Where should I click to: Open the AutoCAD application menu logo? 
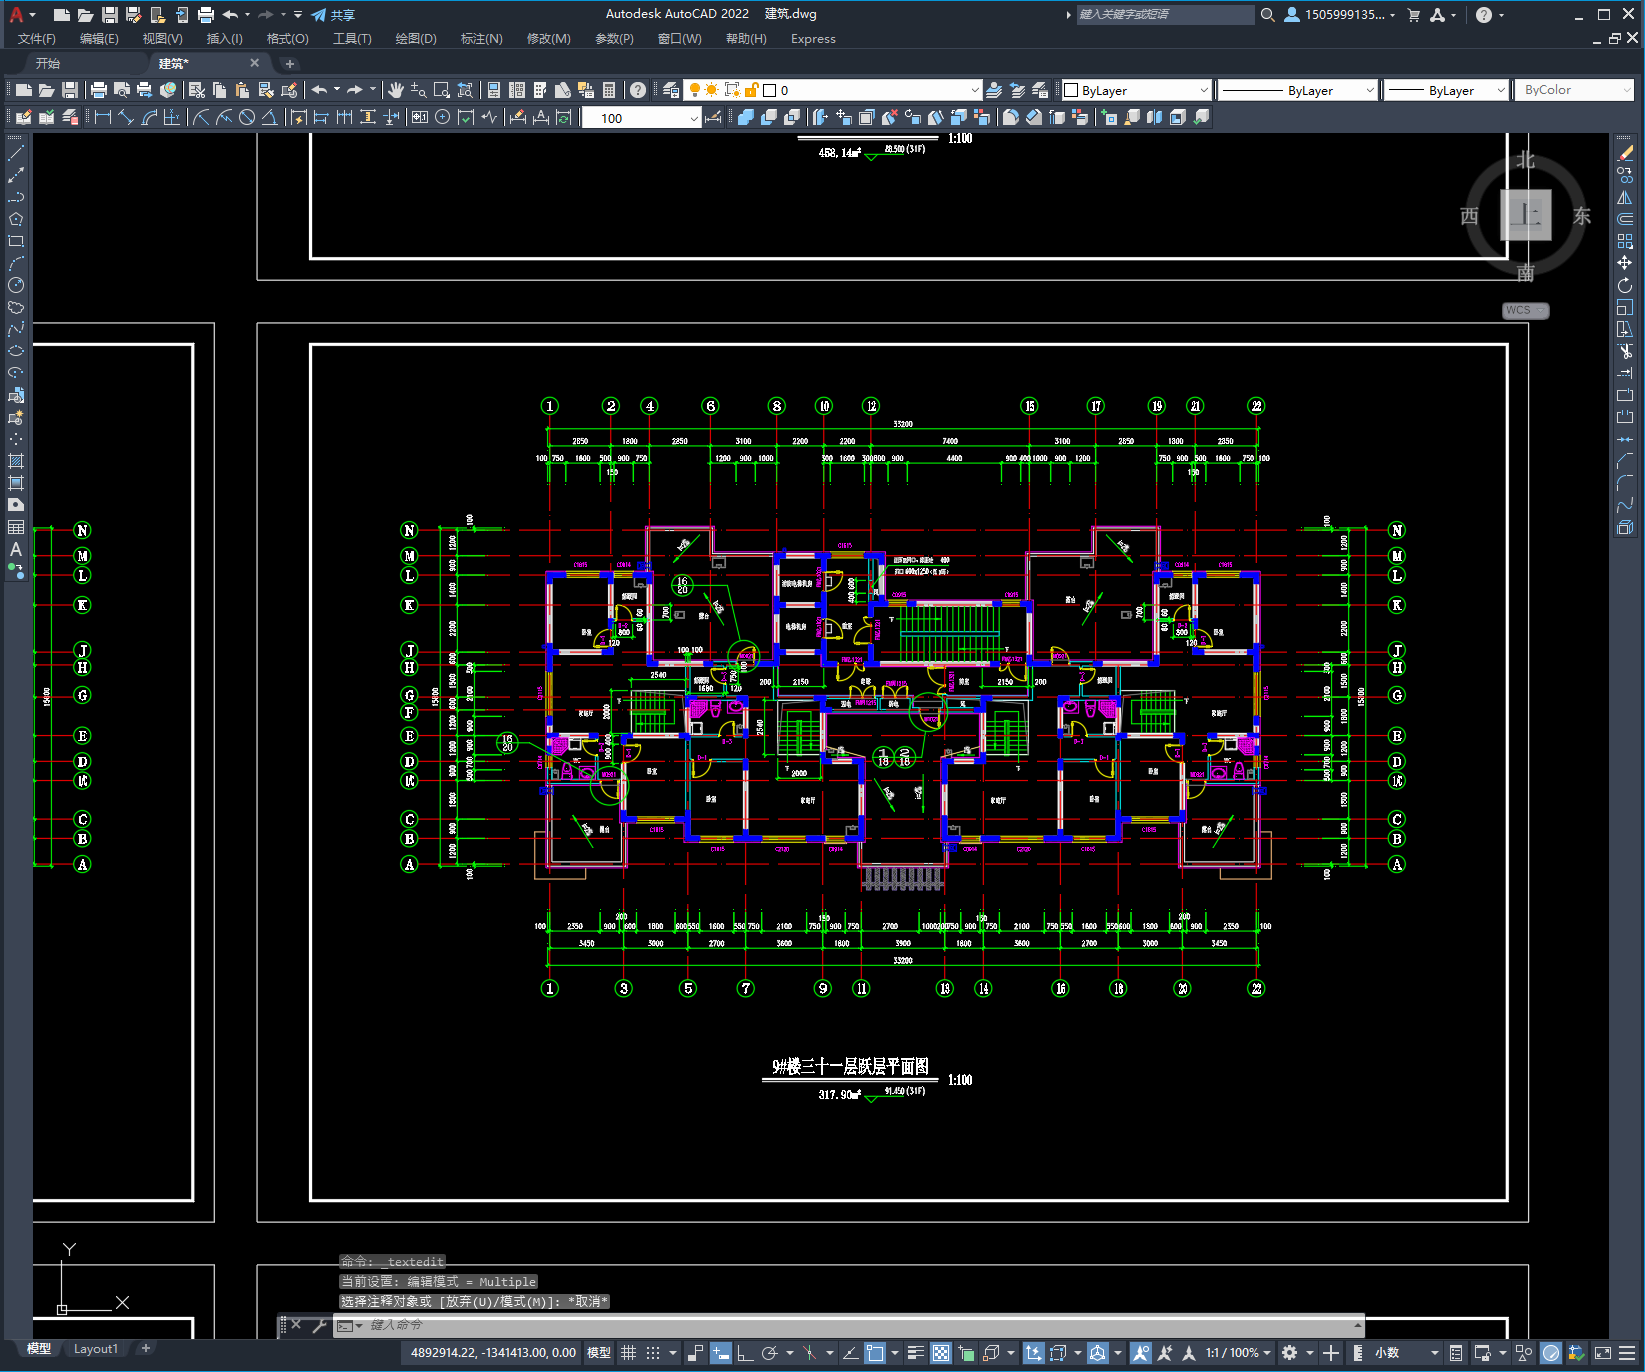click(x=17, y=14)
